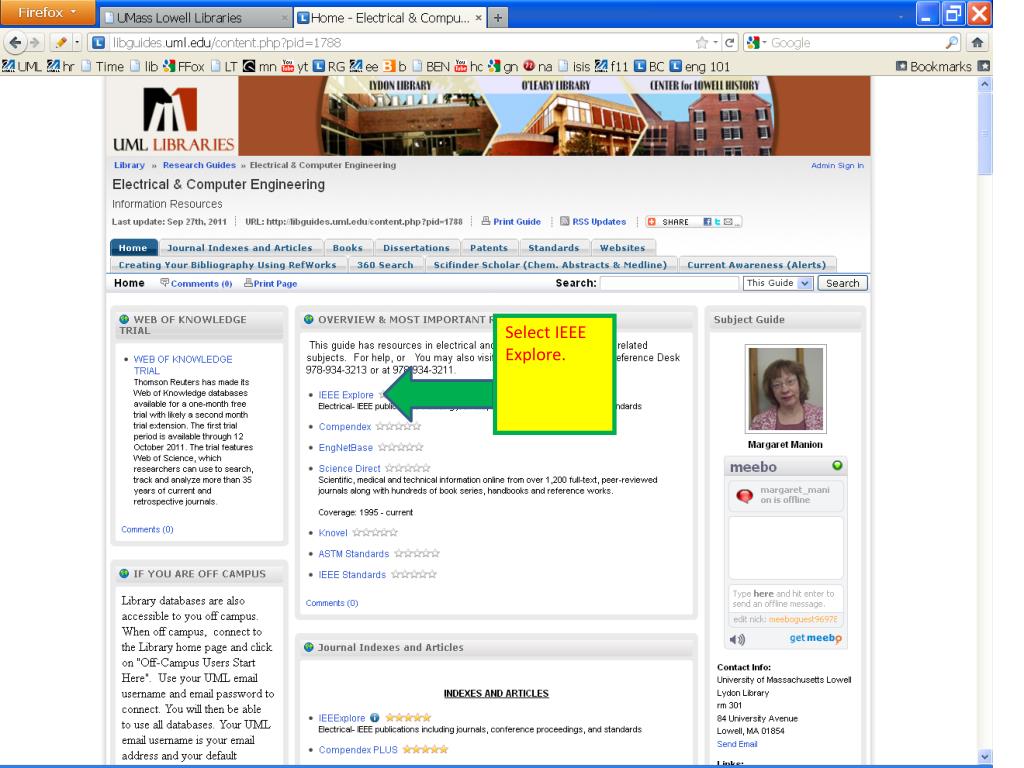Open the Time bookmark

[103, 67]
